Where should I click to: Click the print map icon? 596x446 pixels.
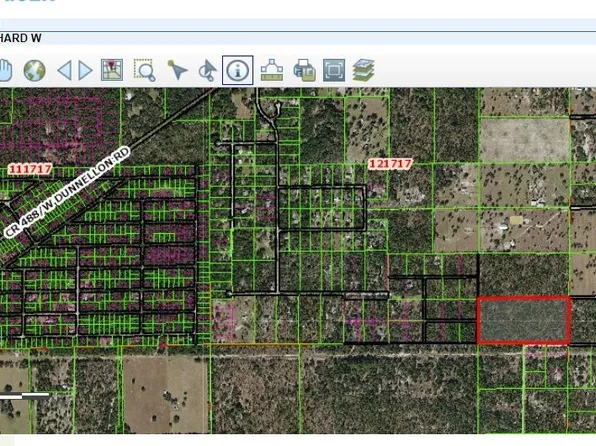click(x=304, y=70)
